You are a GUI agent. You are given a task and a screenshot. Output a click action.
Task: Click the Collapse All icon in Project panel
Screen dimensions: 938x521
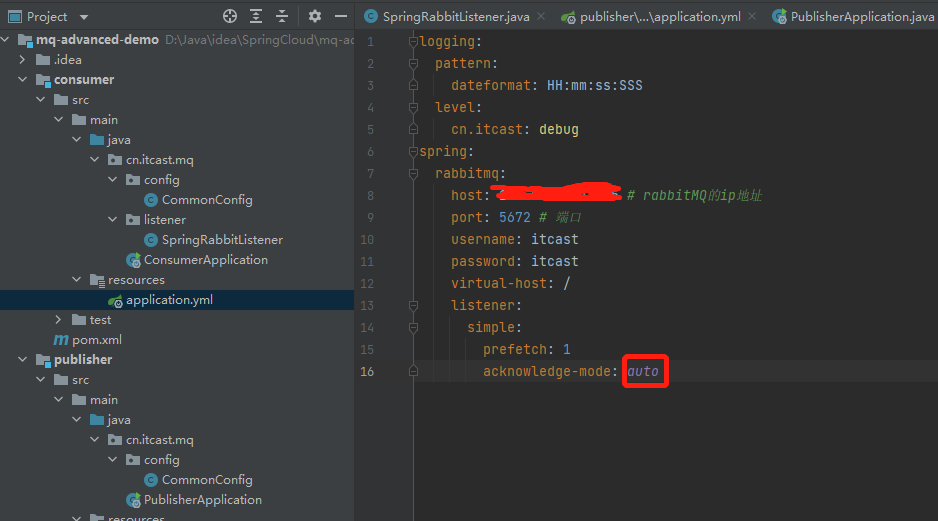(x=282, y=16)
